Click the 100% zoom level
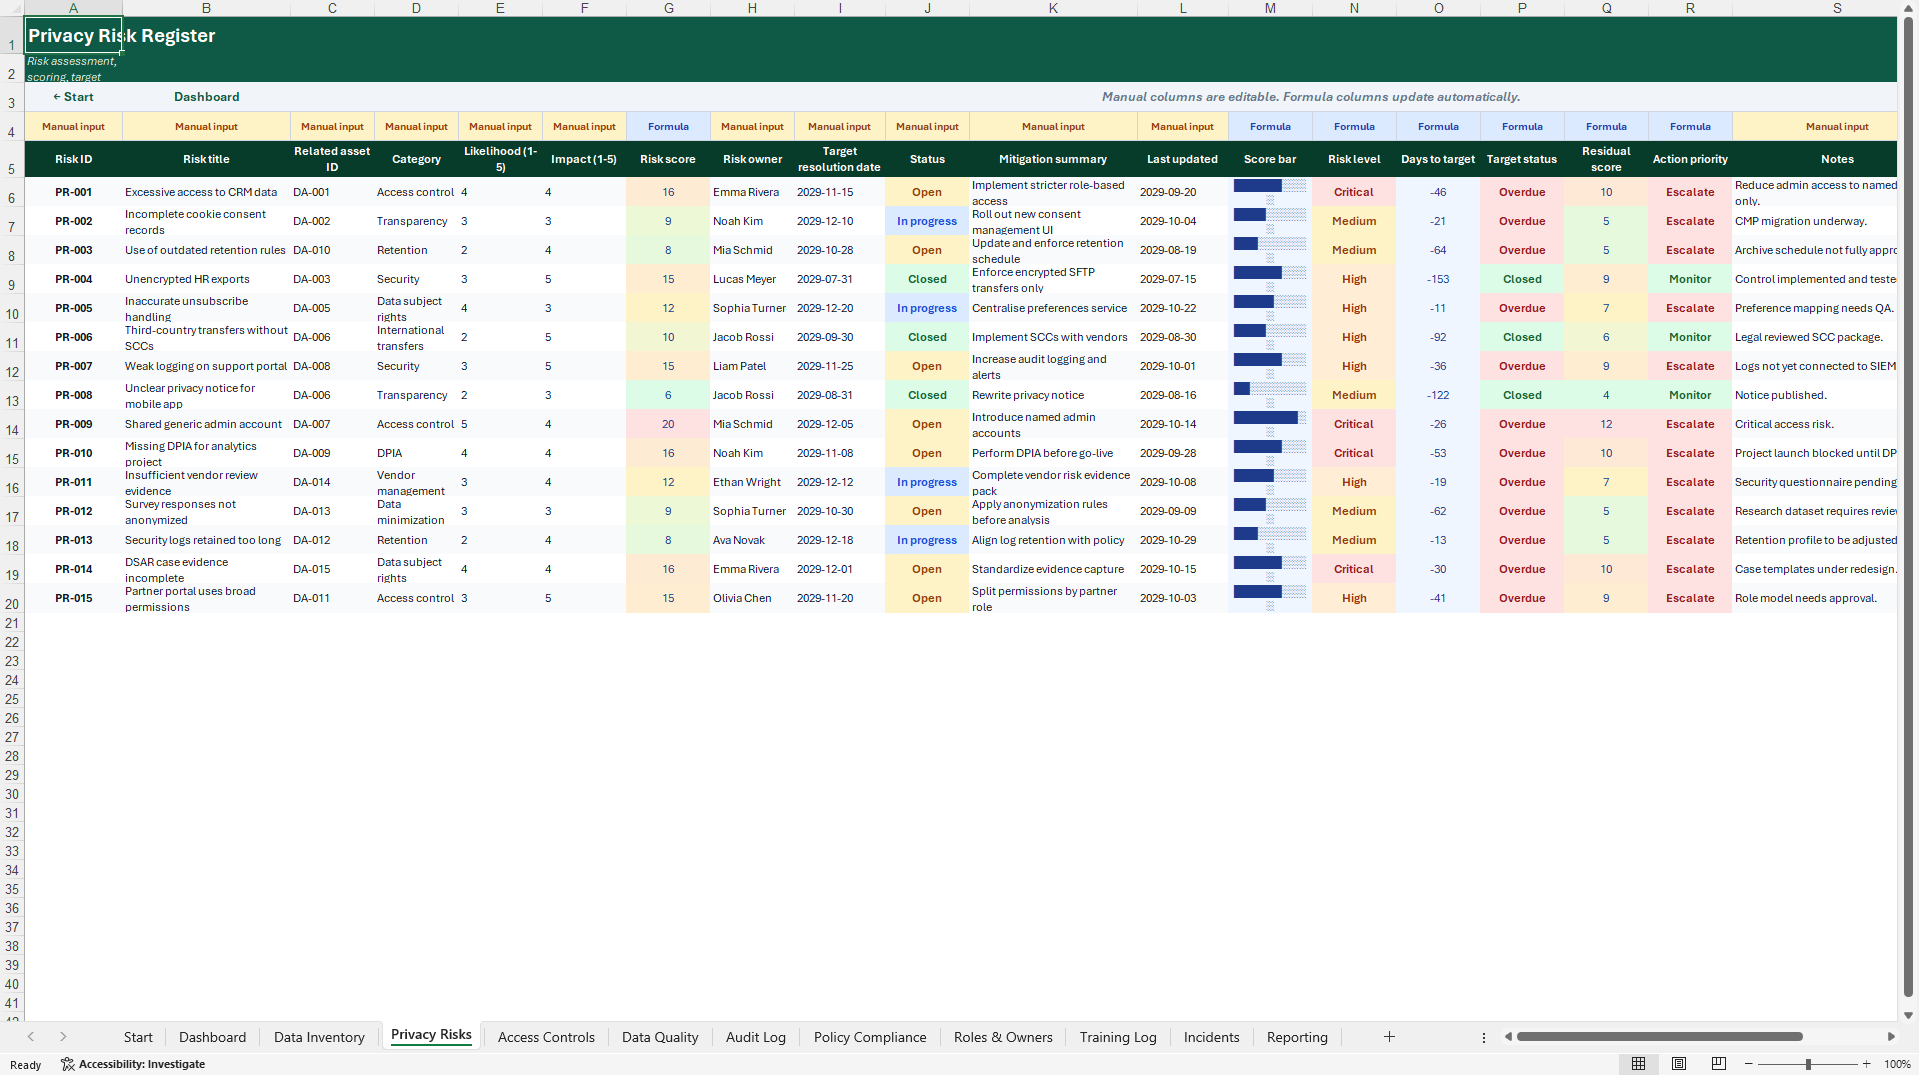The image size is (1919, 1075). click(x=1897, y=1064)
